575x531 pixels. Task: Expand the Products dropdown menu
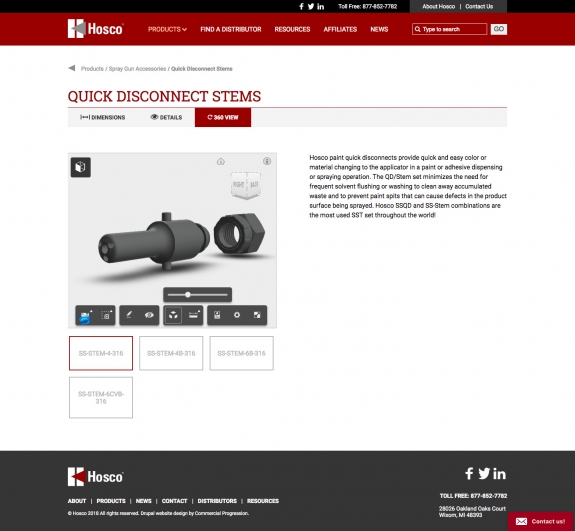167,29
